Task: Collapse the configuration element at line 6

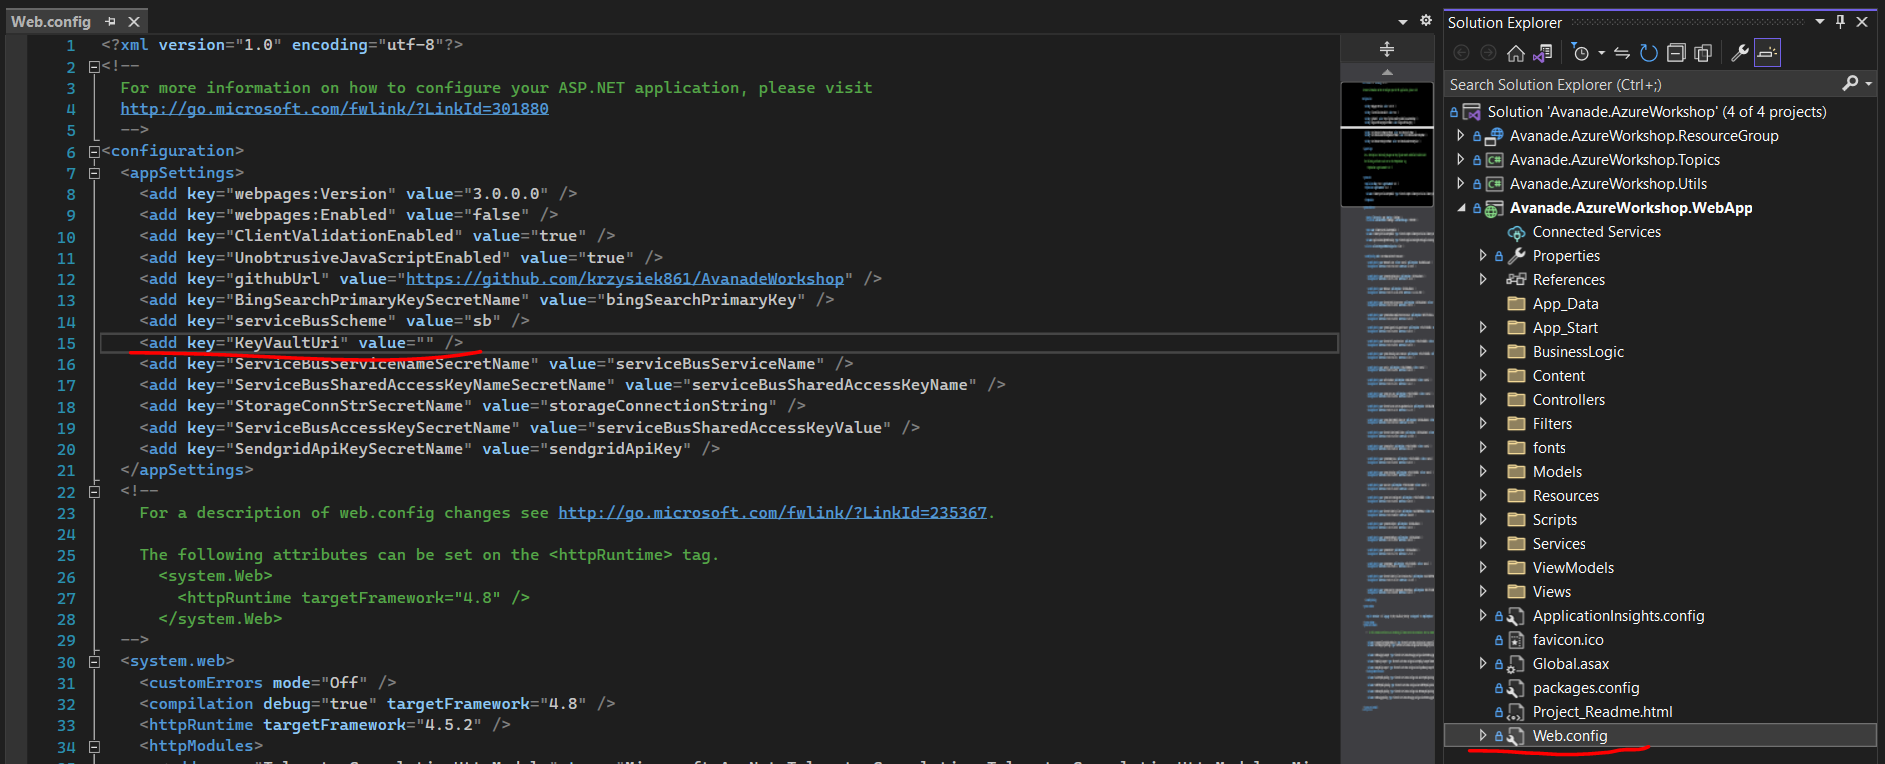Action: point(94,152)
